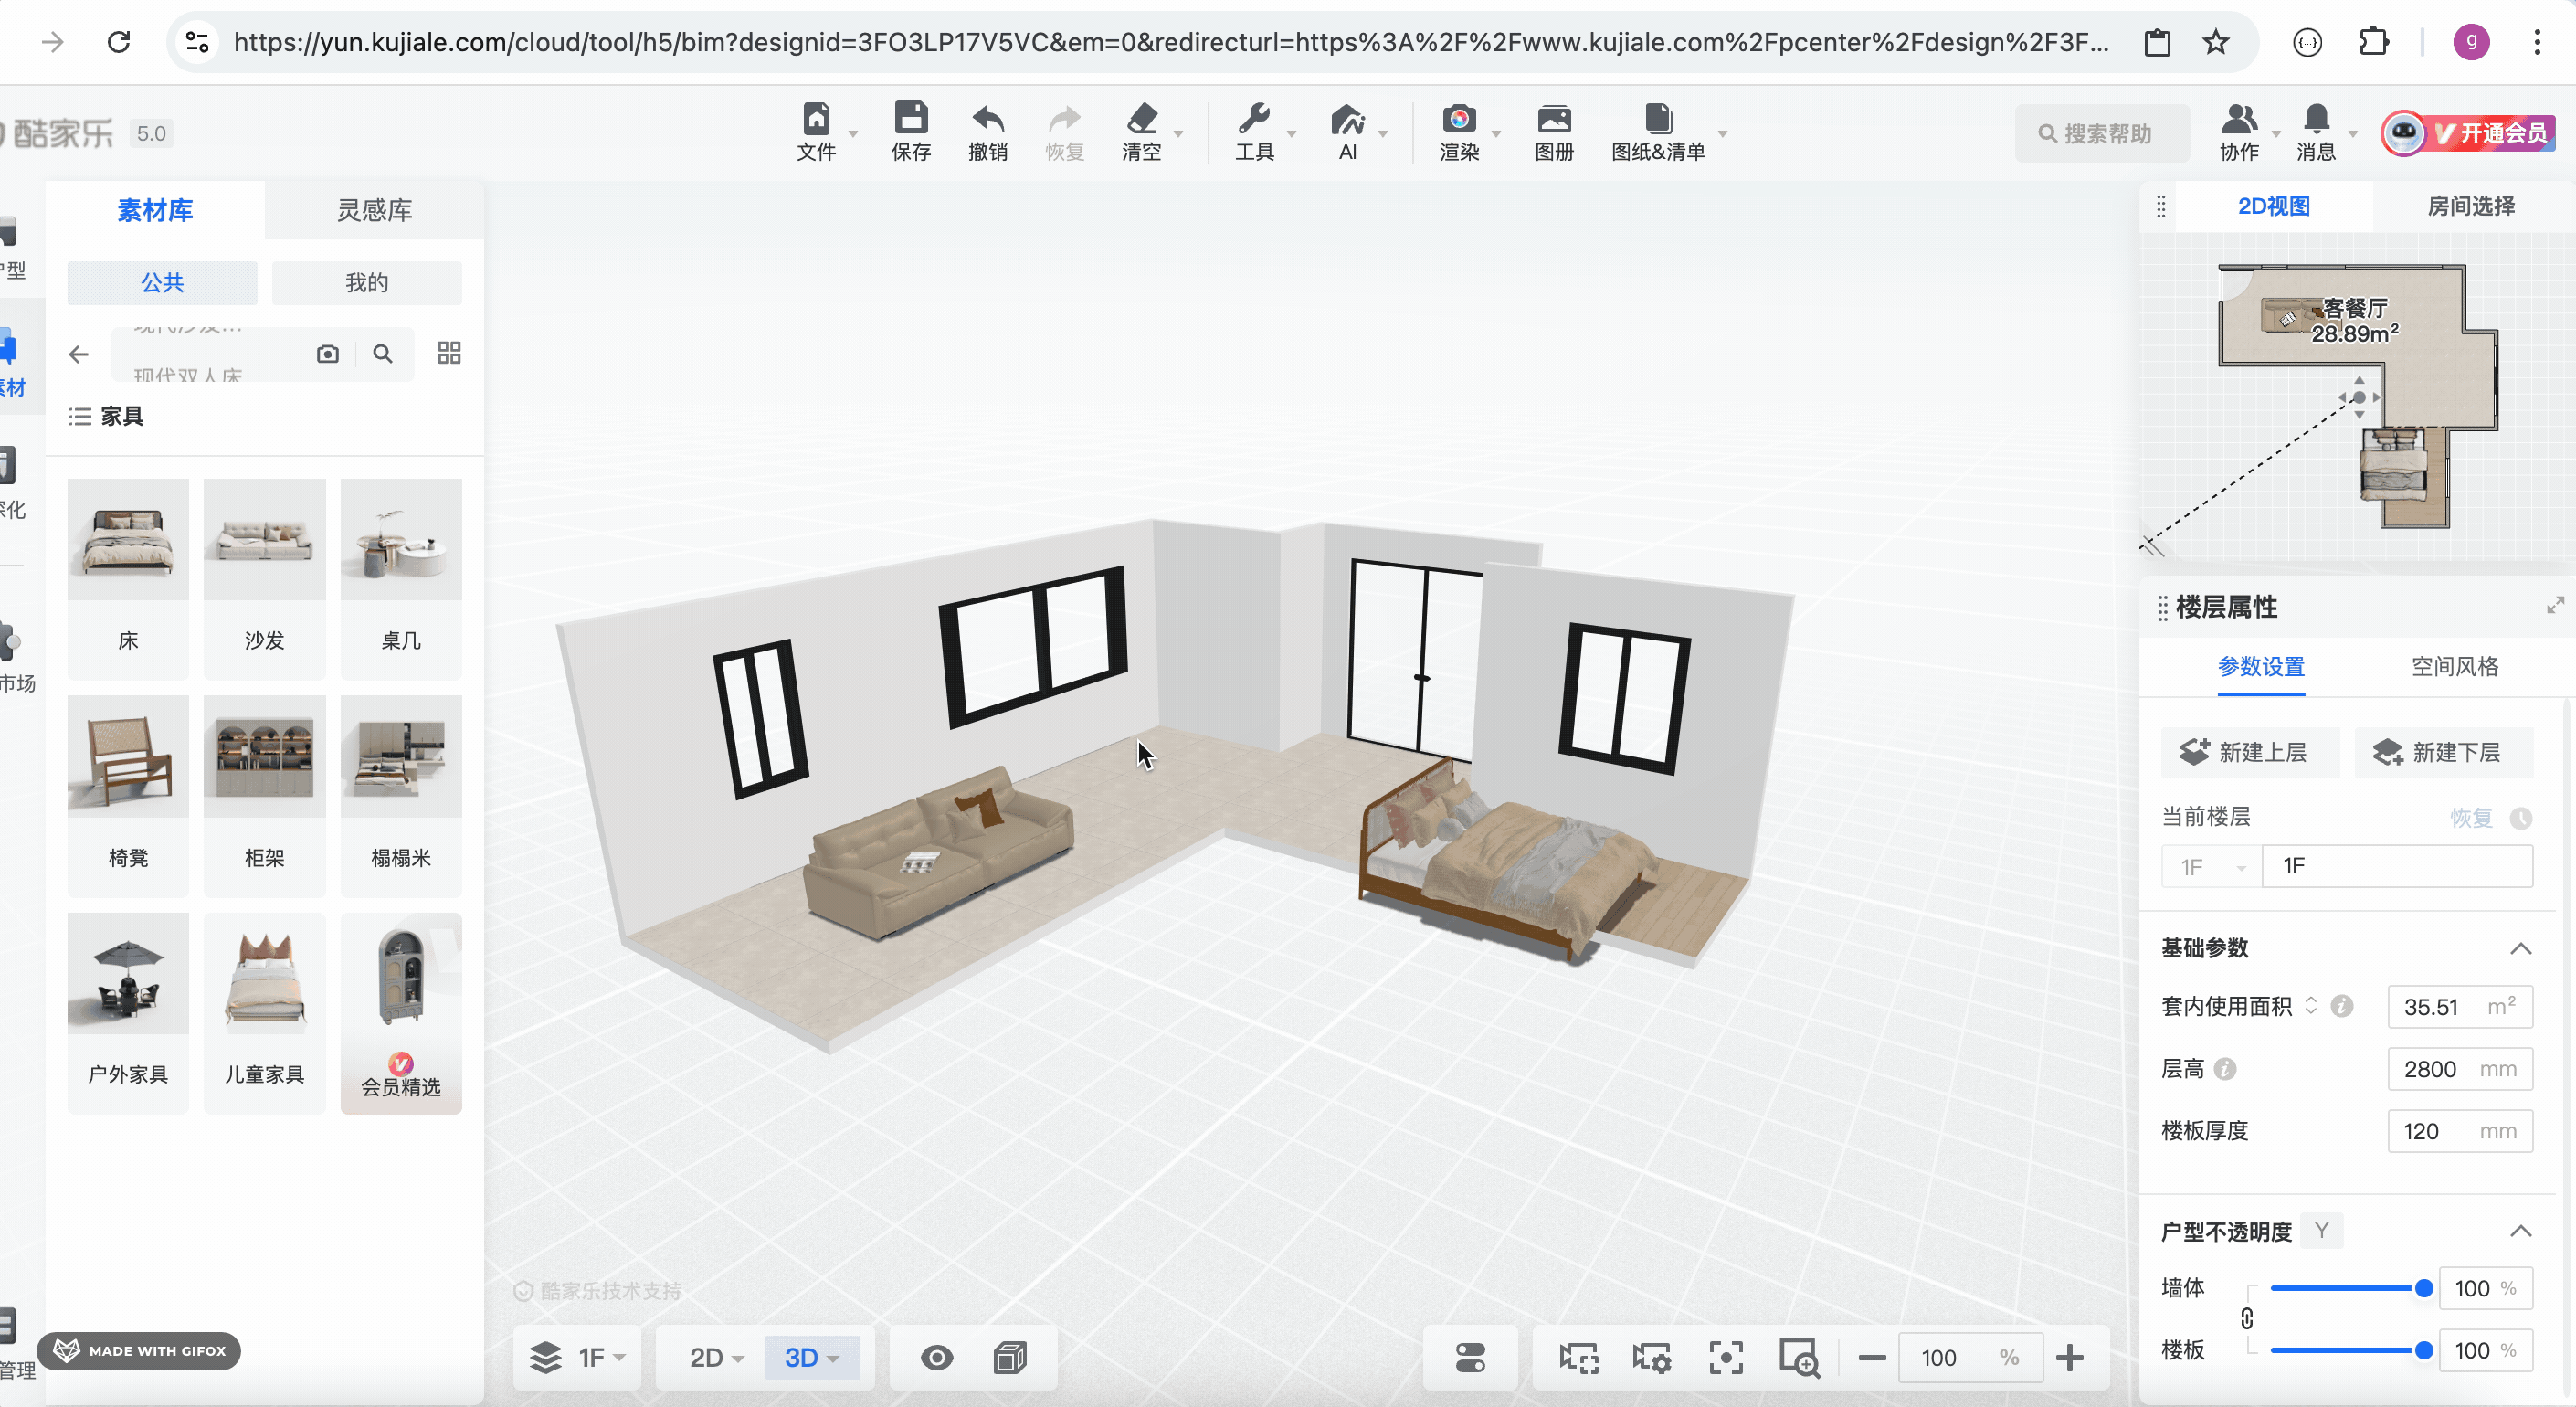Open the 图册 (Album) icon
The image size is (2576, 1407).
click(1554, 119)
